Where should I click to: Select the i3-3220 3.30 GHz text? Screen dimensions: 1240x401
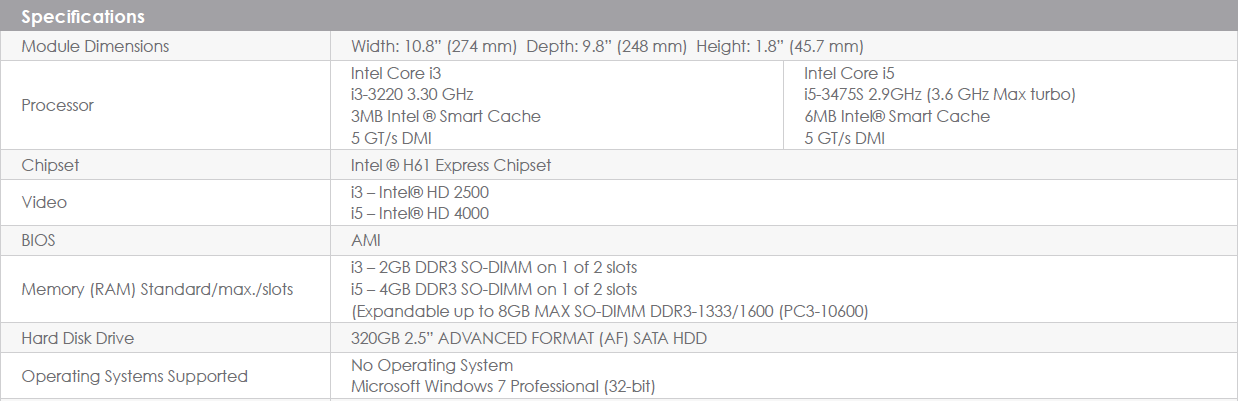click(412, 95)
